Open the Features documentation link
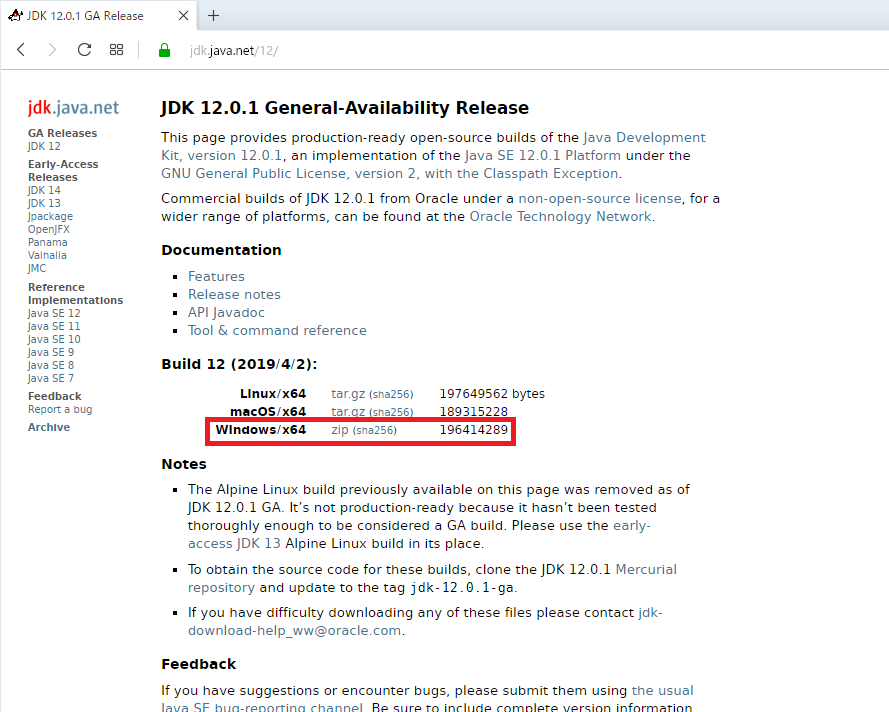Viewport: 889px width, 712px height. pyautogui.click(x=216, y=276)
